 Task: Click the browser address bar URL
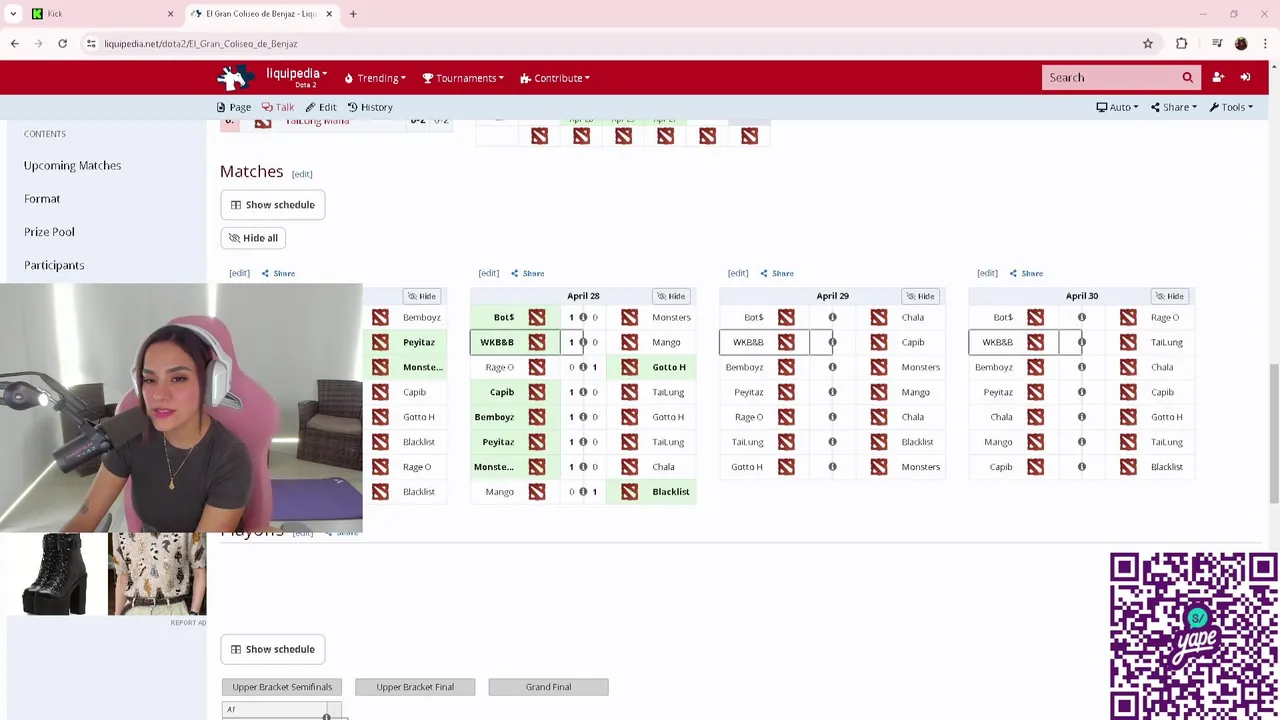200,44
